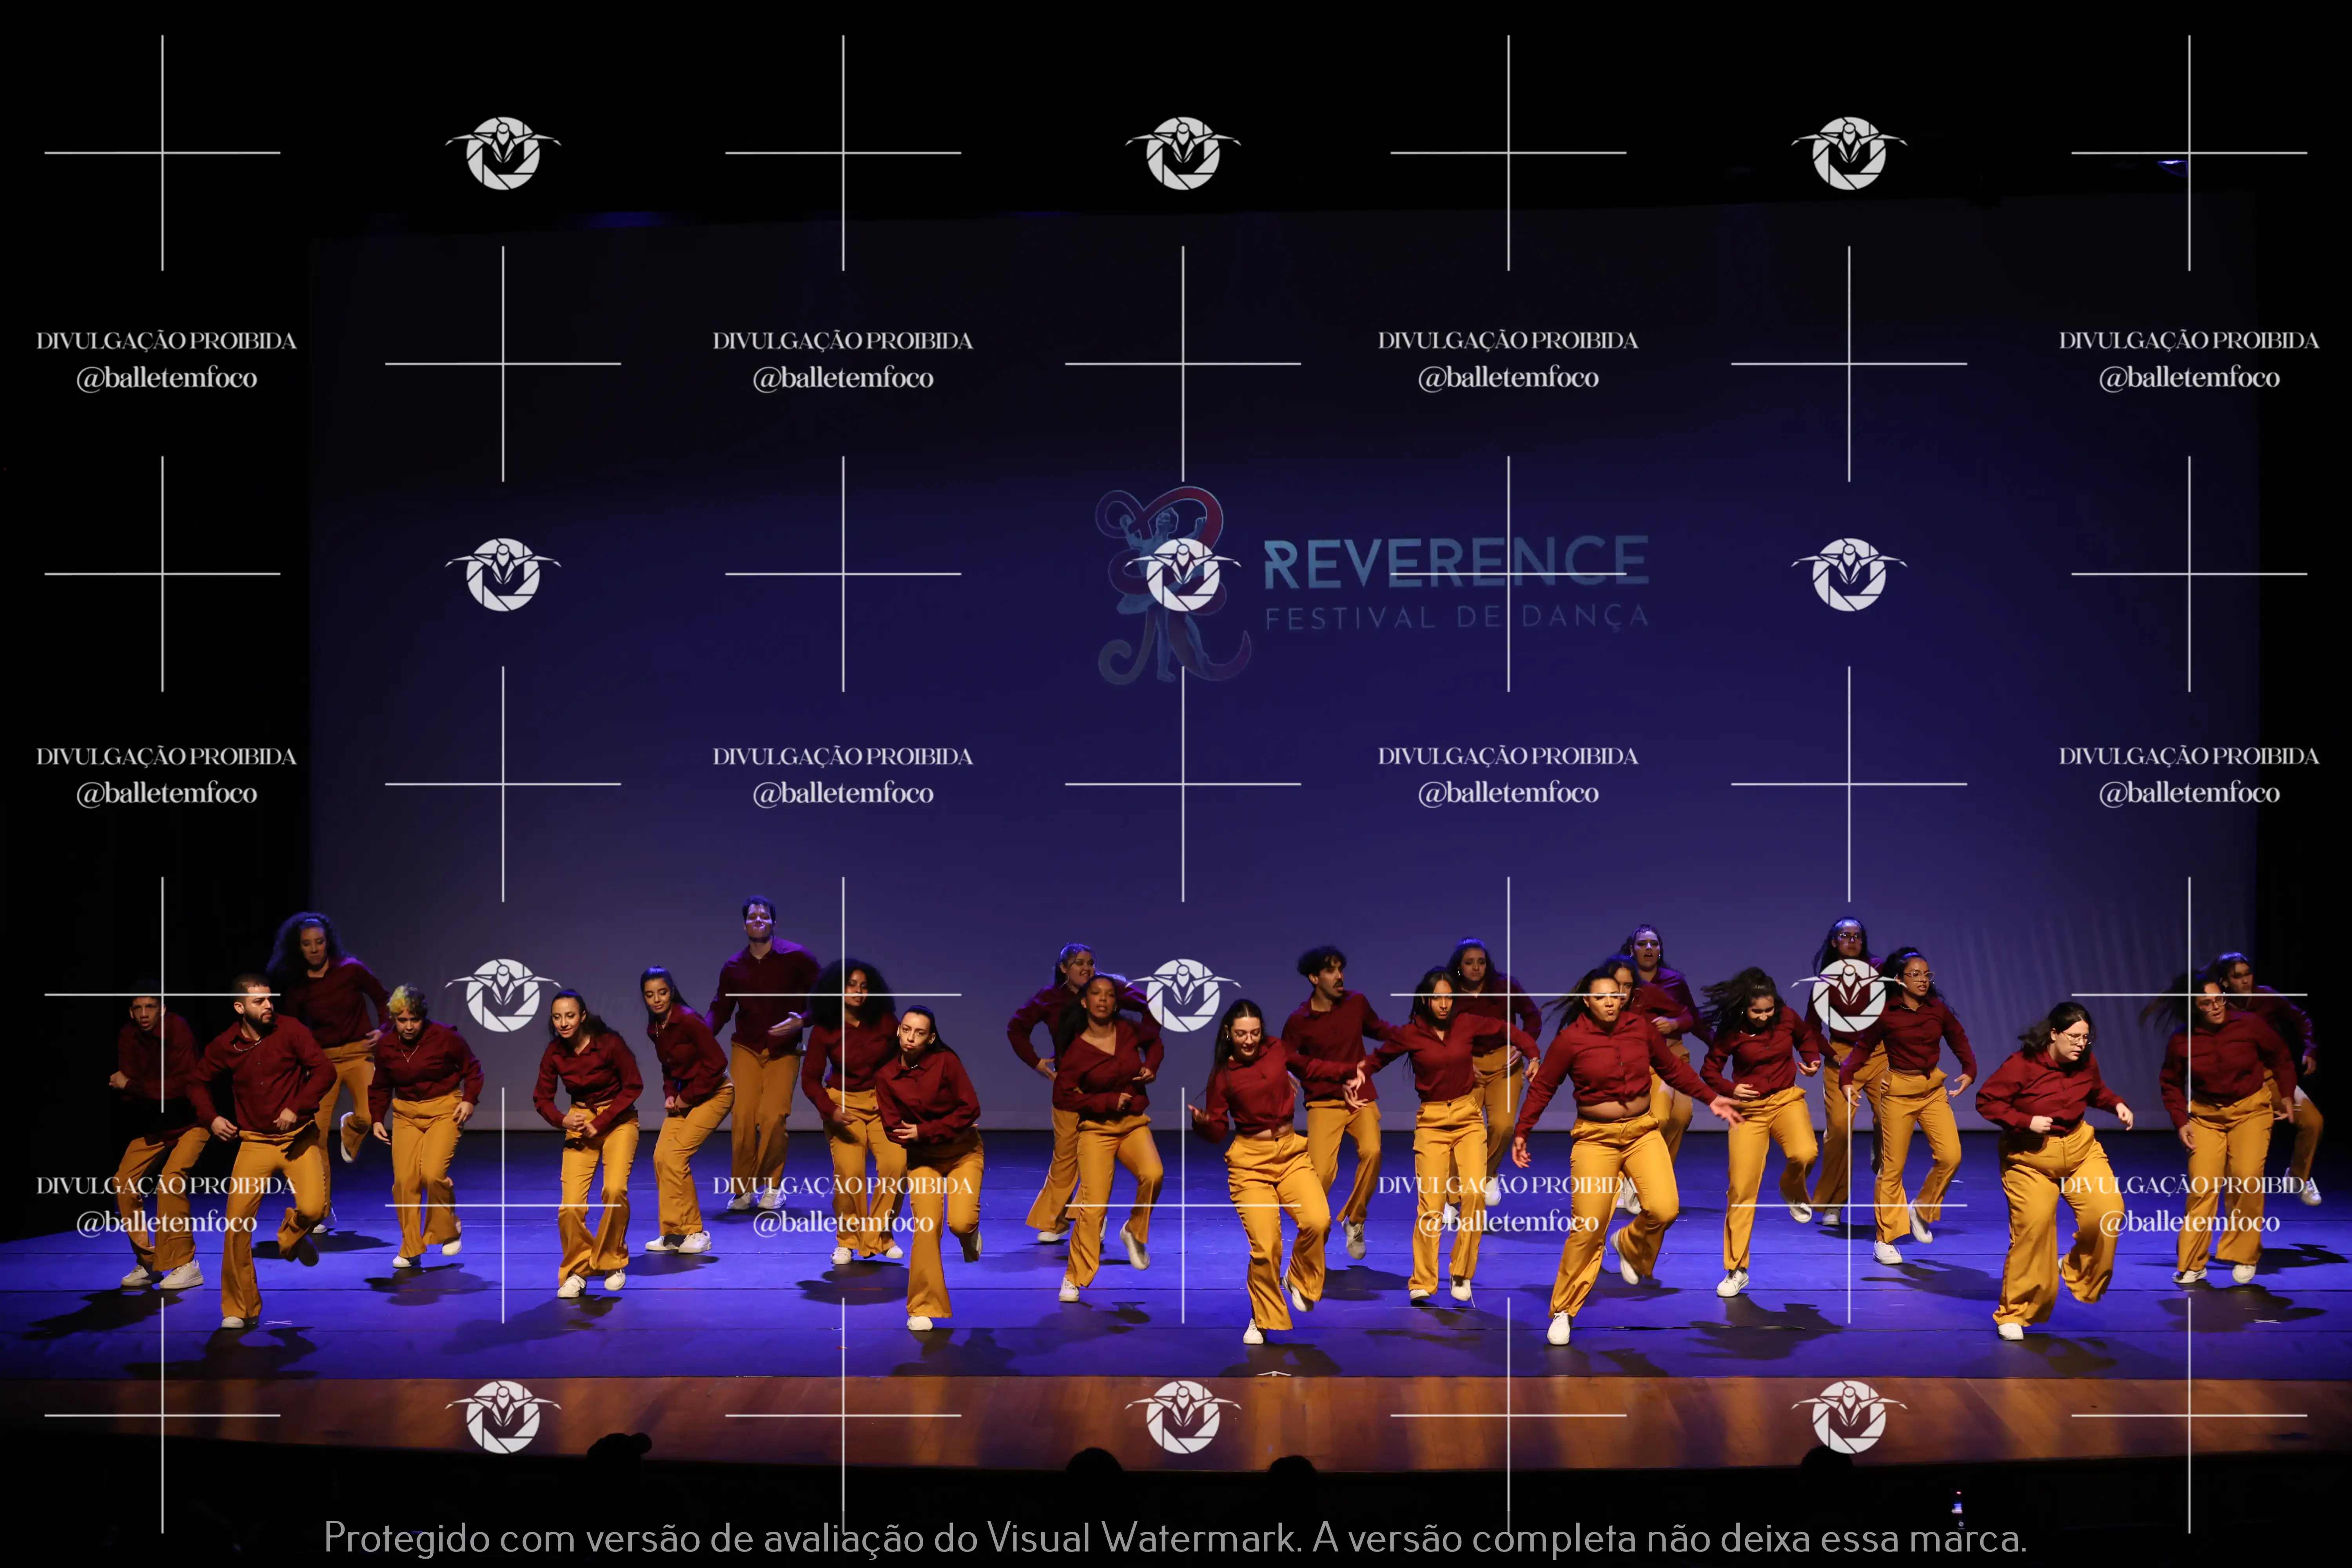
Task: Click the top-right crosshair watermark center
Action: (2188, 153)
